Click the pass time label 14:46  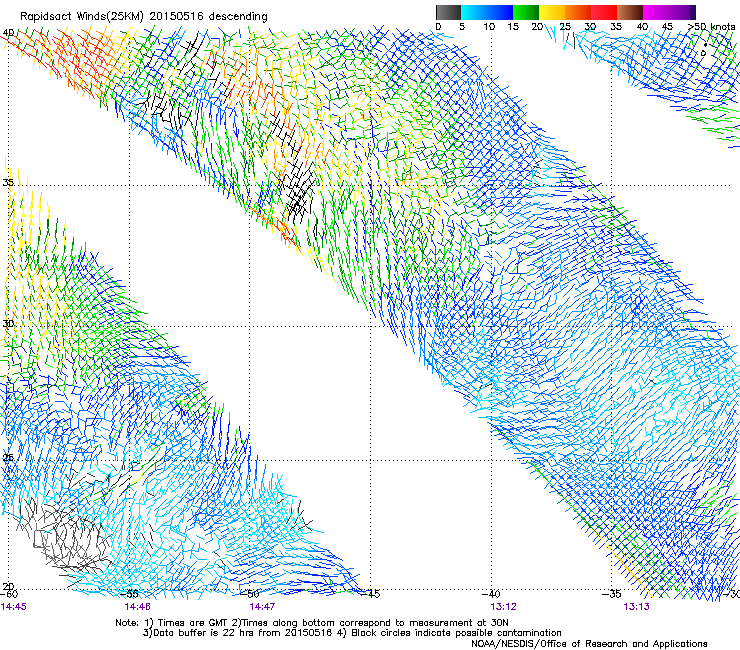pyautogui.click(x=138, y=607)
